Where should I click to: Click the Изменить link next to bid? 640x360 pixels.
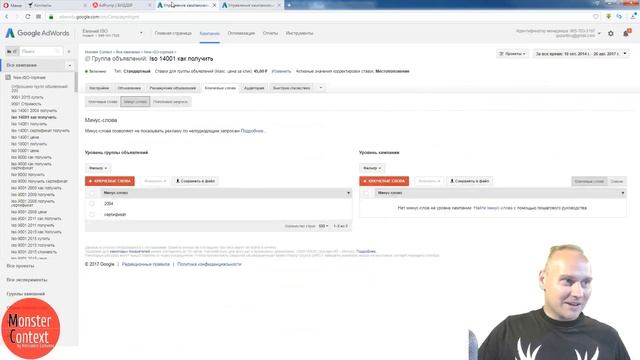[x=281, y=71]
